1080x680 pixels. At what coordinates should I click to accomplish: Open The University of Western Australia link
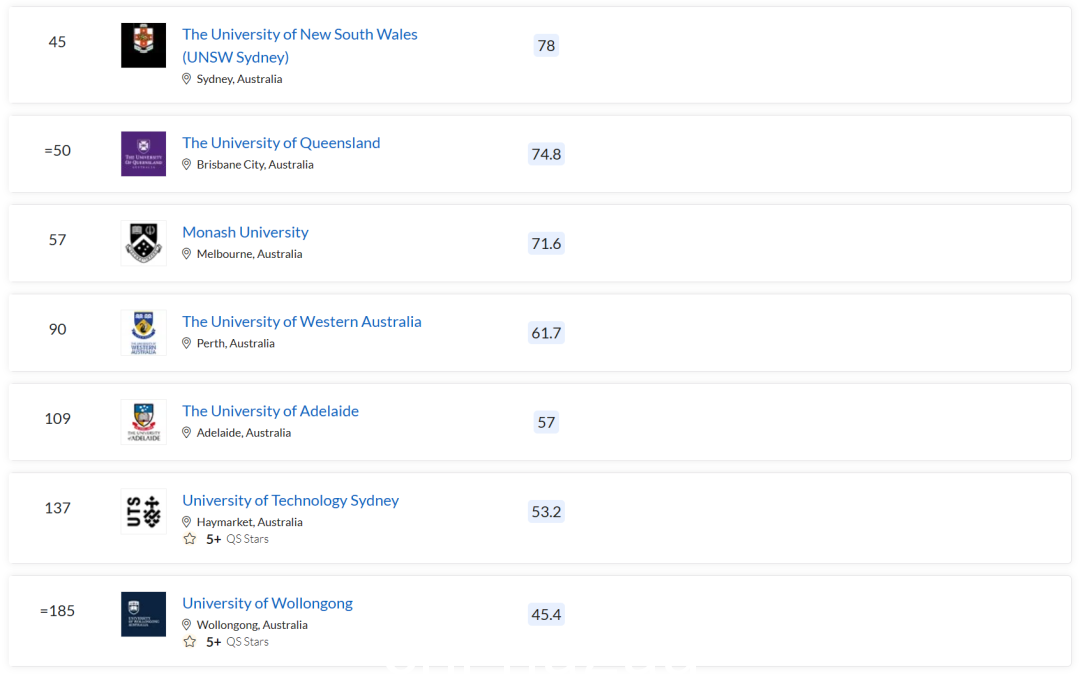pyautogui.click(x=302, y=322)
